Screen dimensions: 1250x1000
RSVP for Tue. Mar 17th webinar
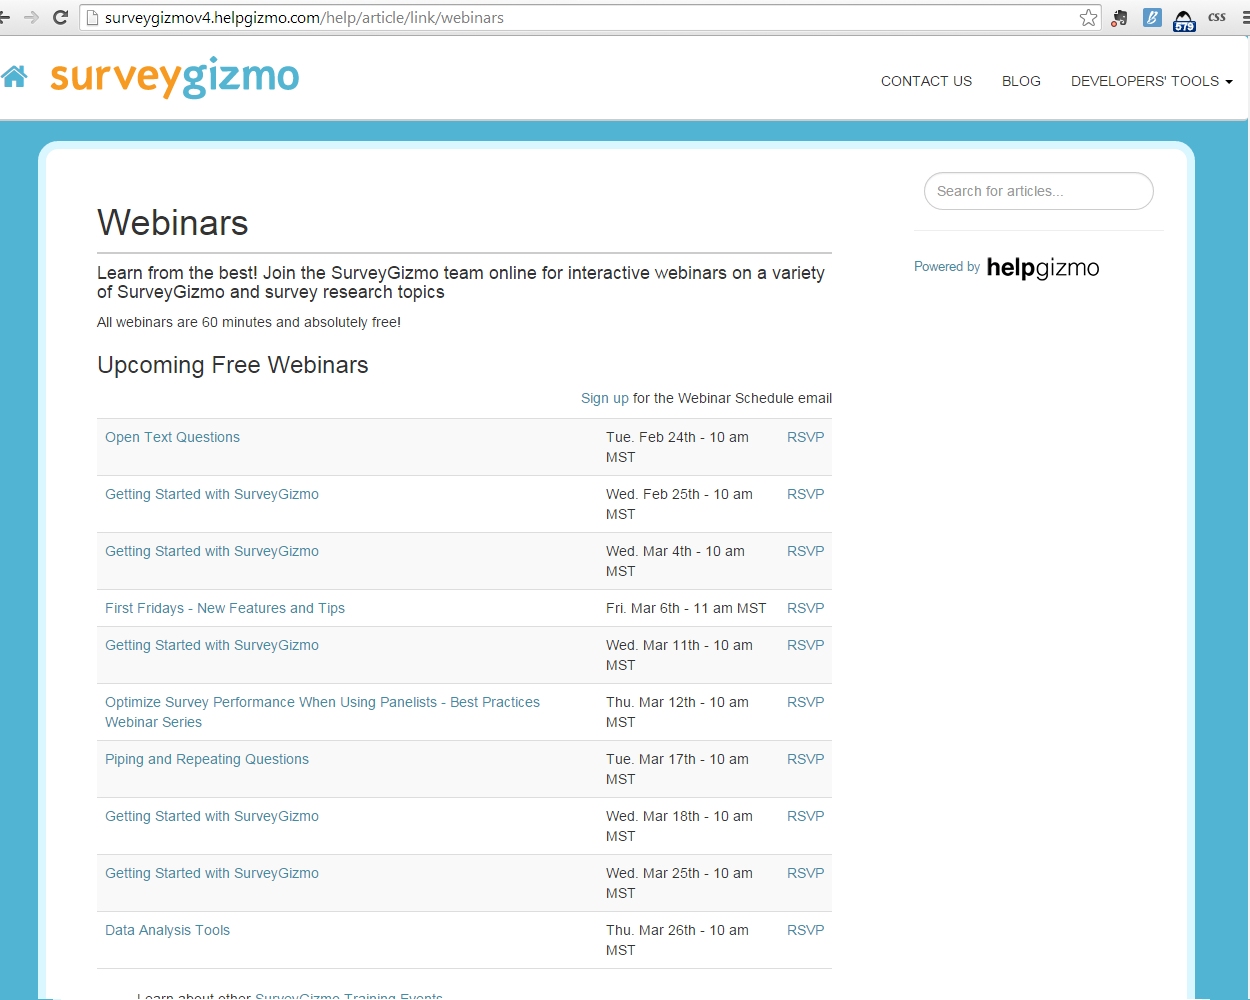[x=805, y=759]
